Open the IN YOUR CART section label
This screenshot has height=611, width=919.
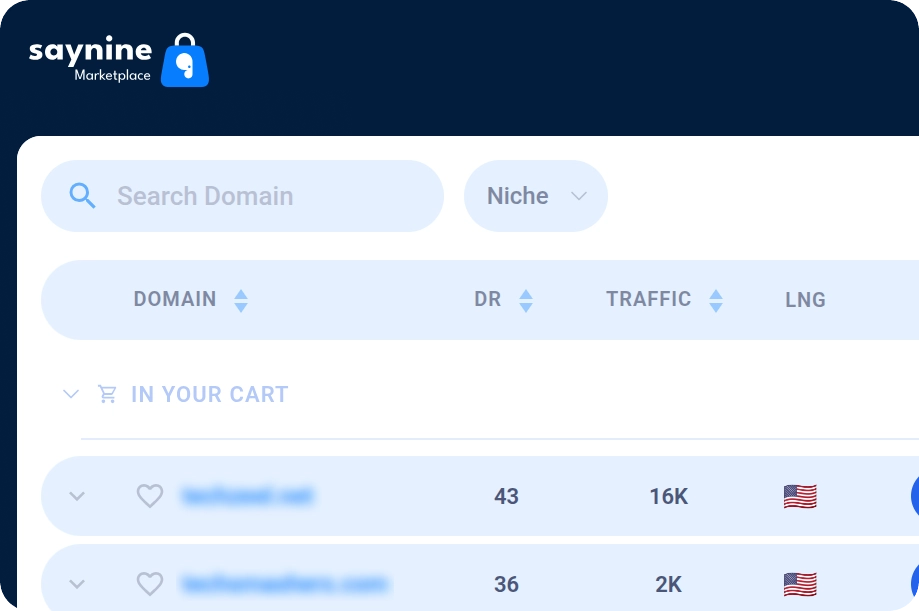click(x=209, y=394)
